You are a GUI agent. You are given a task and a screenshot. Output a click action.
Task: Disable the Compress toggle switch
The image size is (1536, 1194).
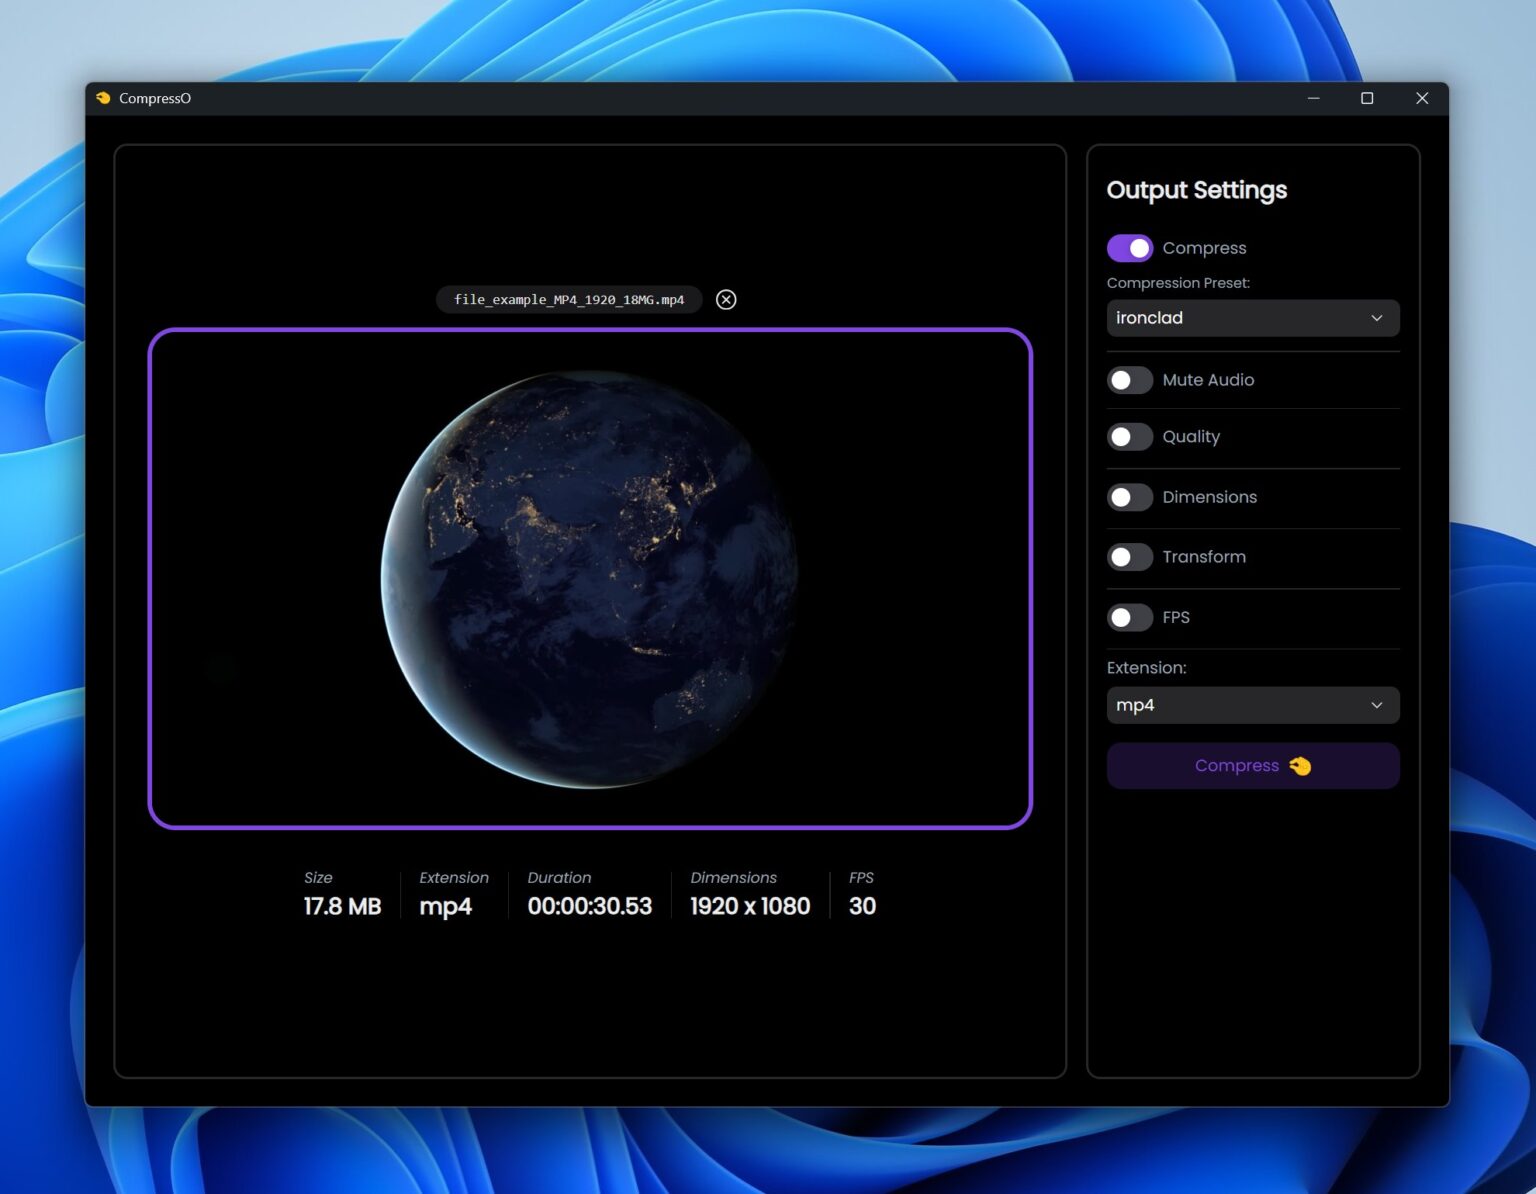click(x=1129, y=248)
